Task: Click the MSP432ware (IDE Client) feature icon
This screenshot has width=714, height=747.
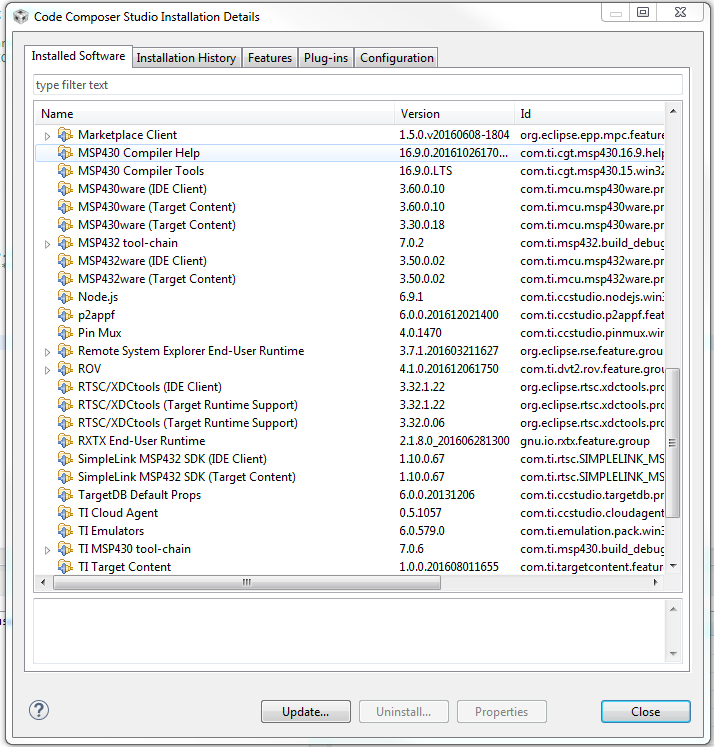Action: coord(65,261)
